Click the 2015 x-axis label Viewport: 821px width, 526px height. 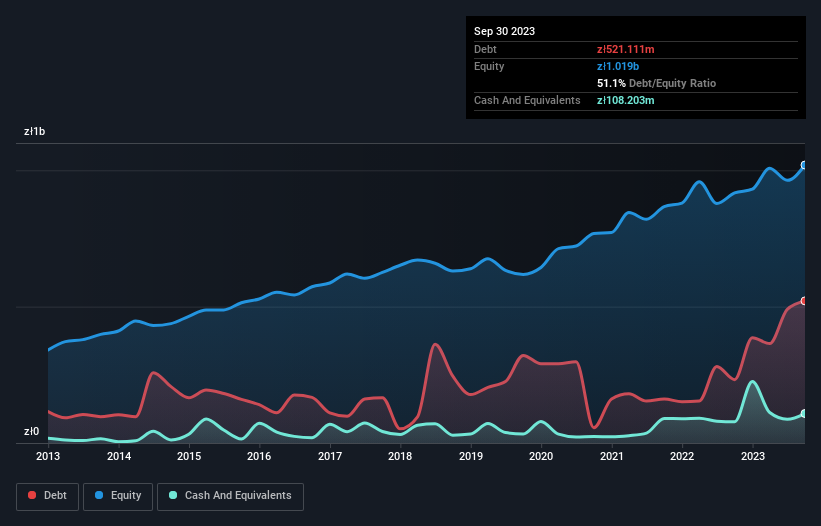[x=189, y=456]
